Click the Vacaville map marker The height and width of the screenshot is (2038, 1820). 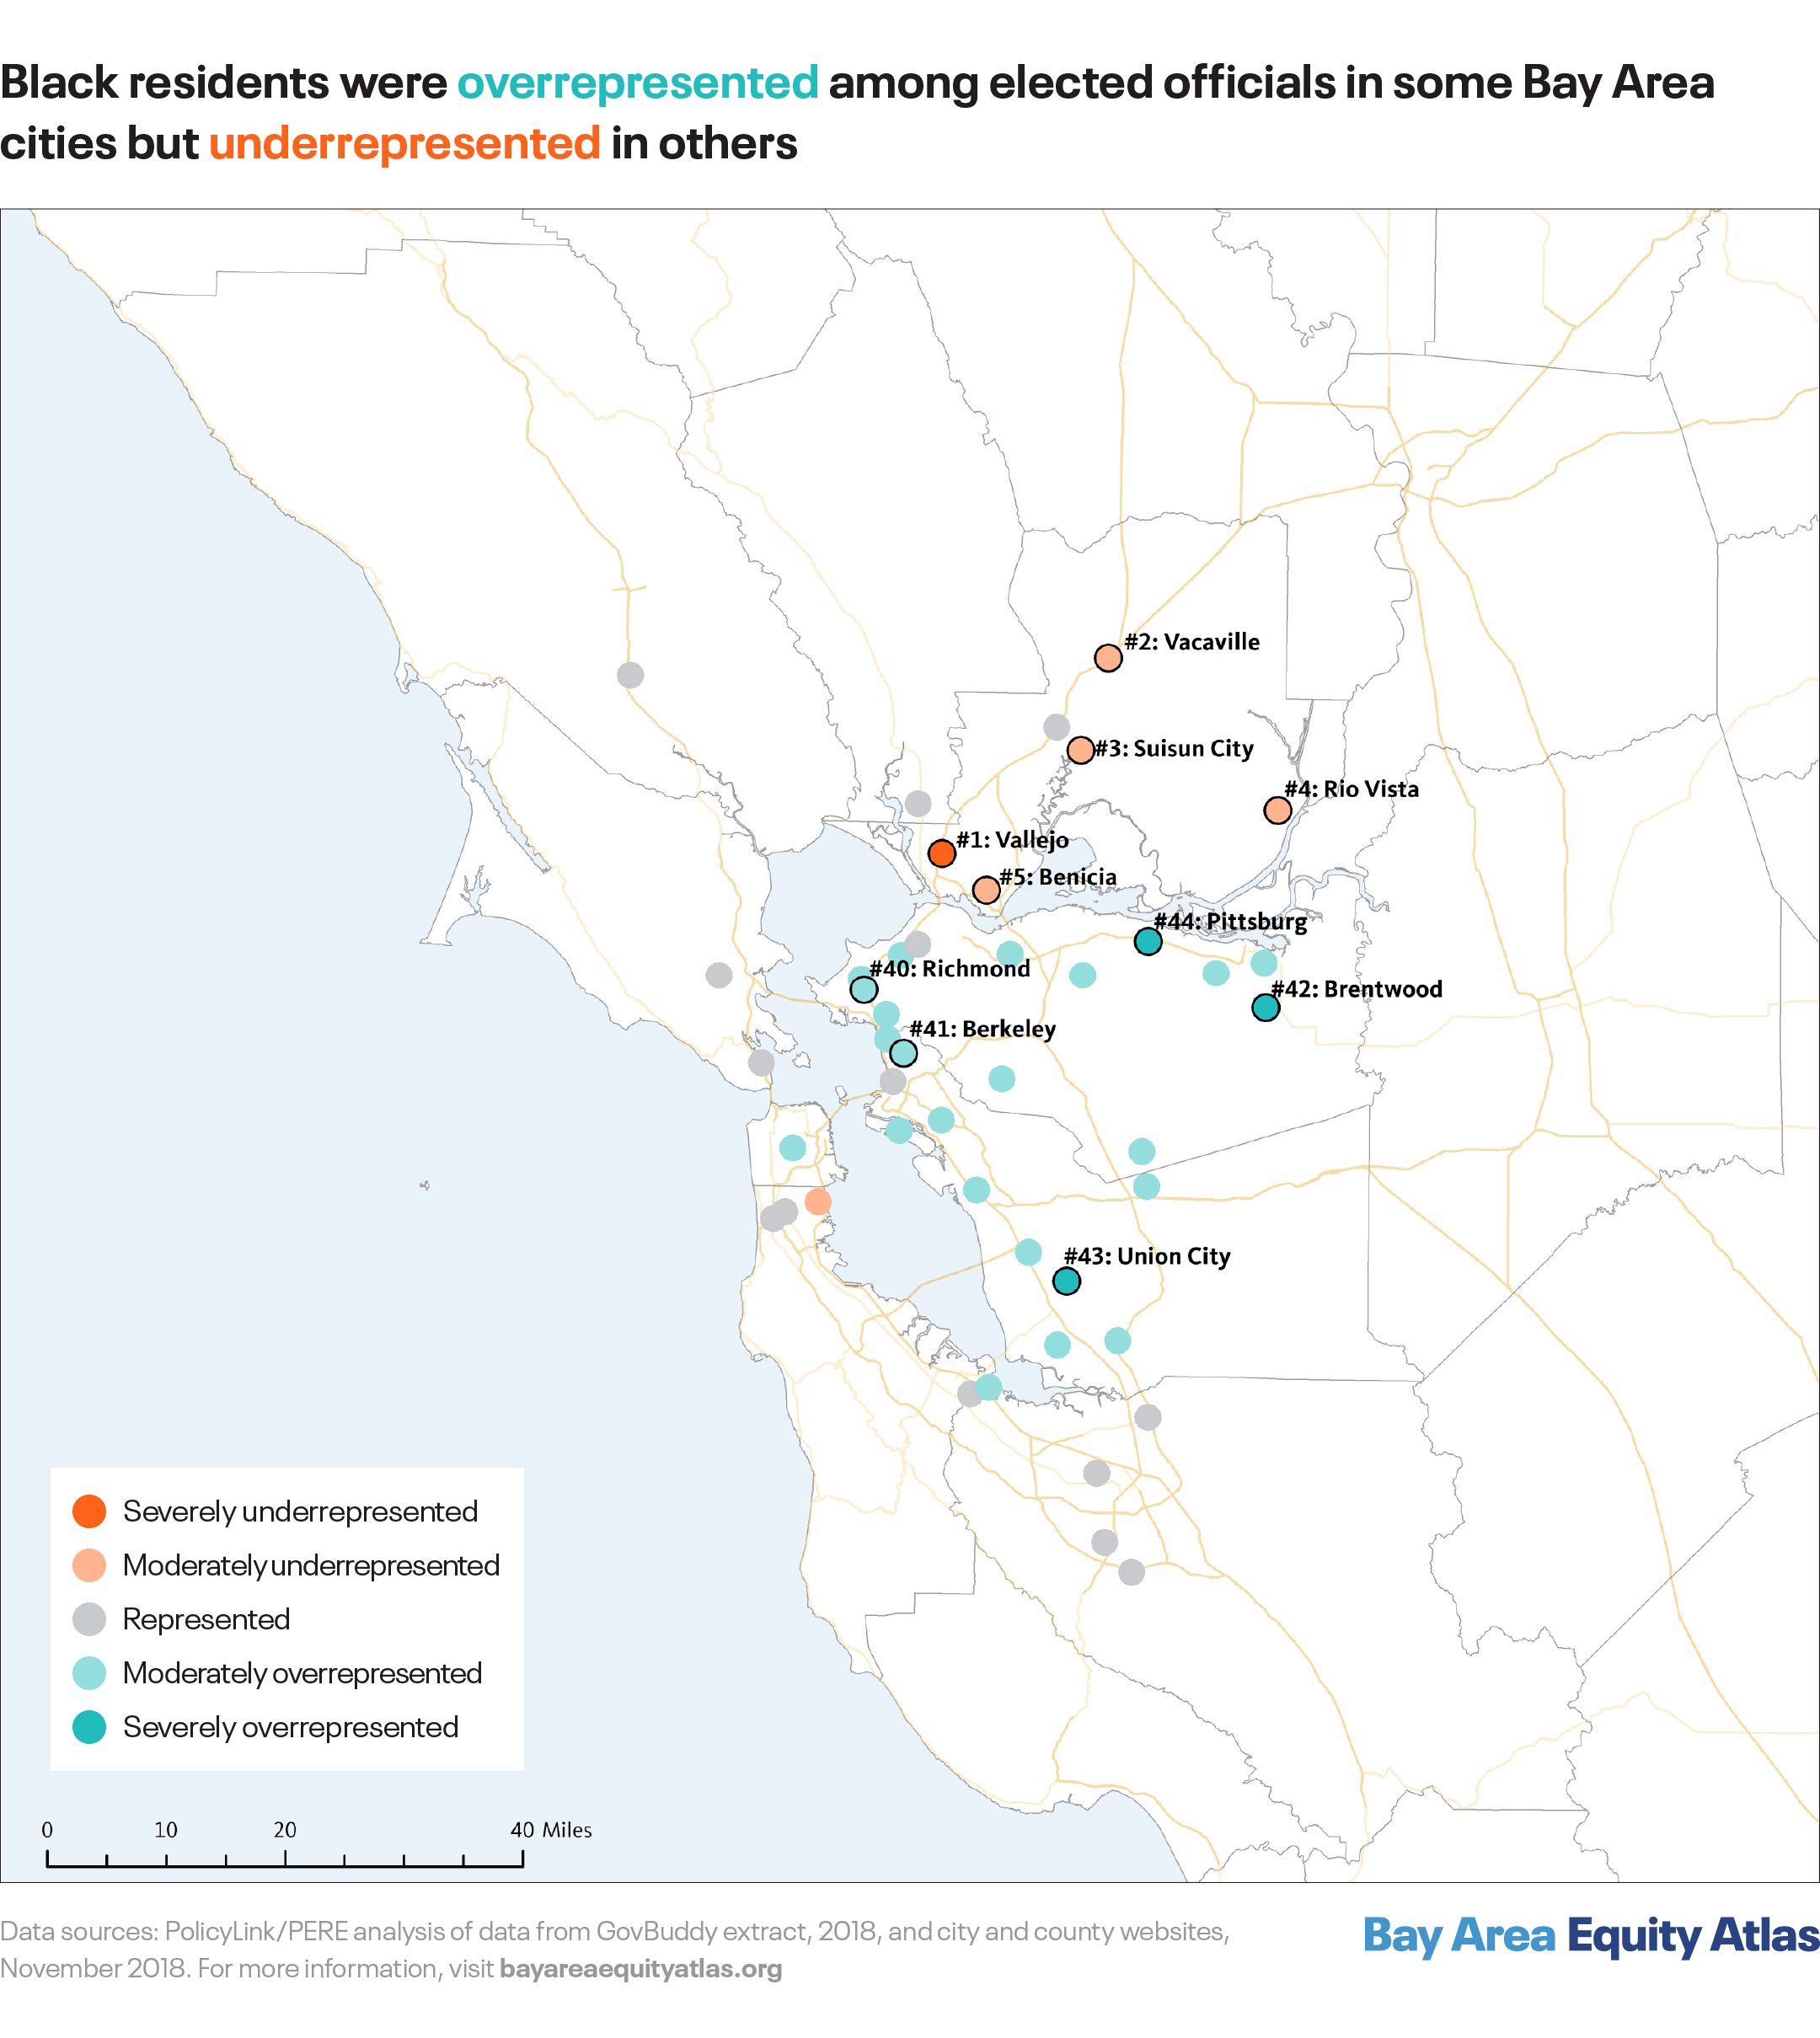[x=1107, y=658]
